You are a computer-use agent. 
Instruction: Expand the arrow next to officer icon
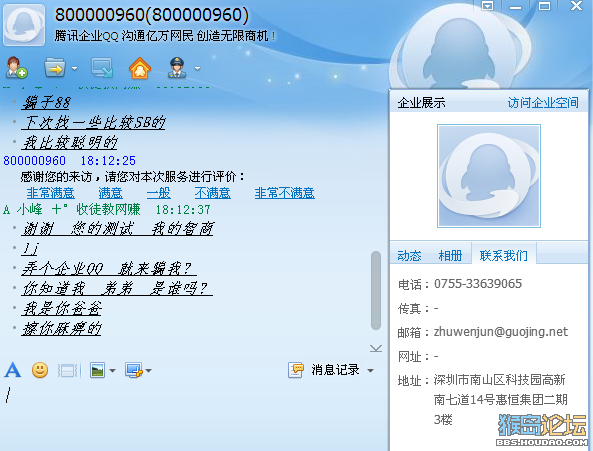[197, 68]
